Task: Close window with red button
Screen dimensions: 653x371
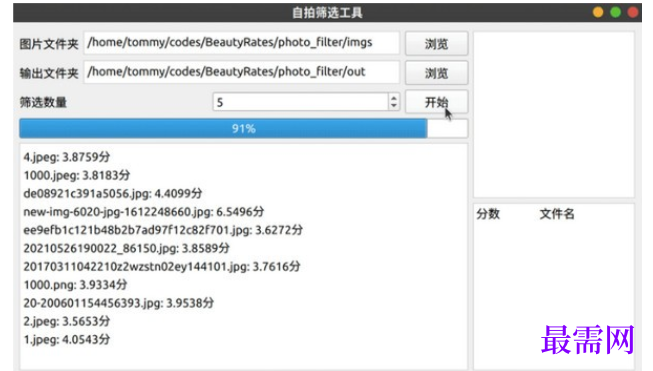Action: (x=633, y=12)
